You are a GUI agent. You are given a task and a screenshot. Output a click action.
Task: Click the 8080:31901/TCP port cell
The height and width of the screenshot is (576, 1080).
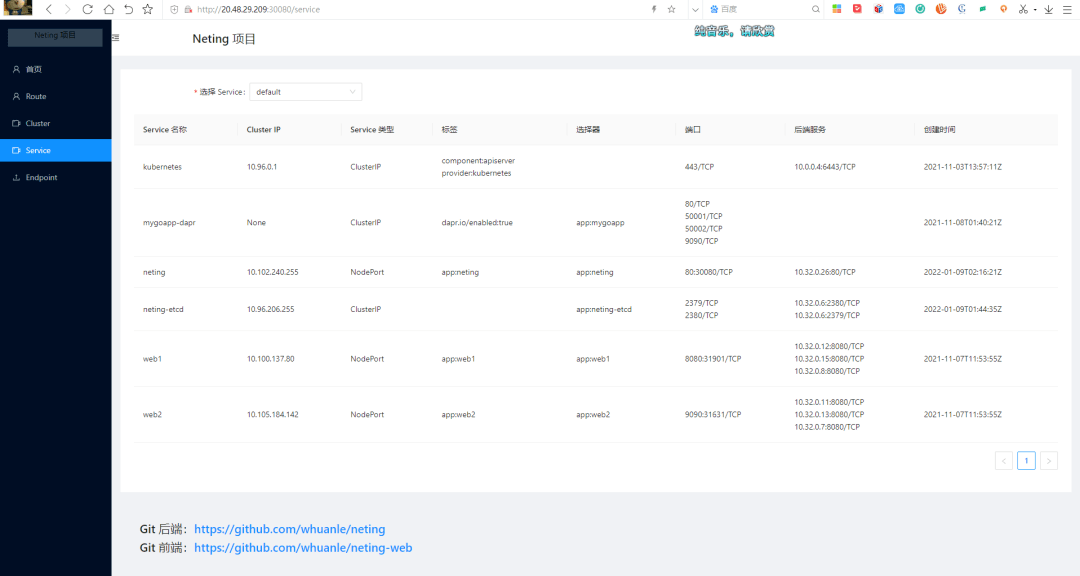click(713, 359)
